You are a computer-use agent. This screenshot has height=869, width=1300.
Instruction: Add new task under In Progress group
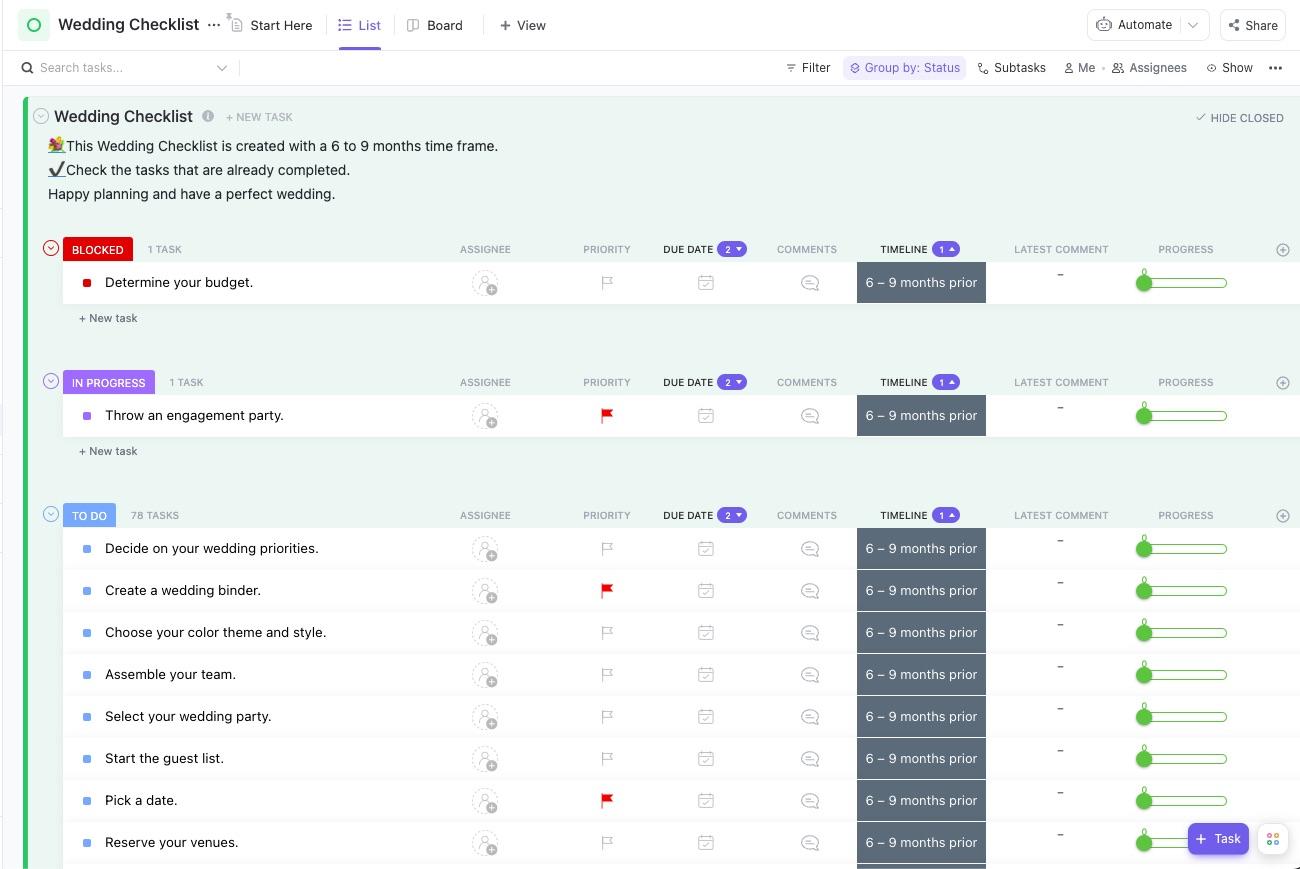pyautogui.click(x=108, y=451)
